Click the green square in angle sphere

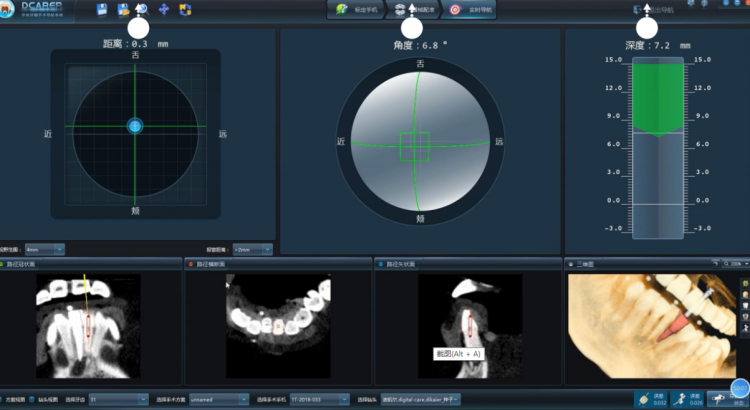[414, 146]
